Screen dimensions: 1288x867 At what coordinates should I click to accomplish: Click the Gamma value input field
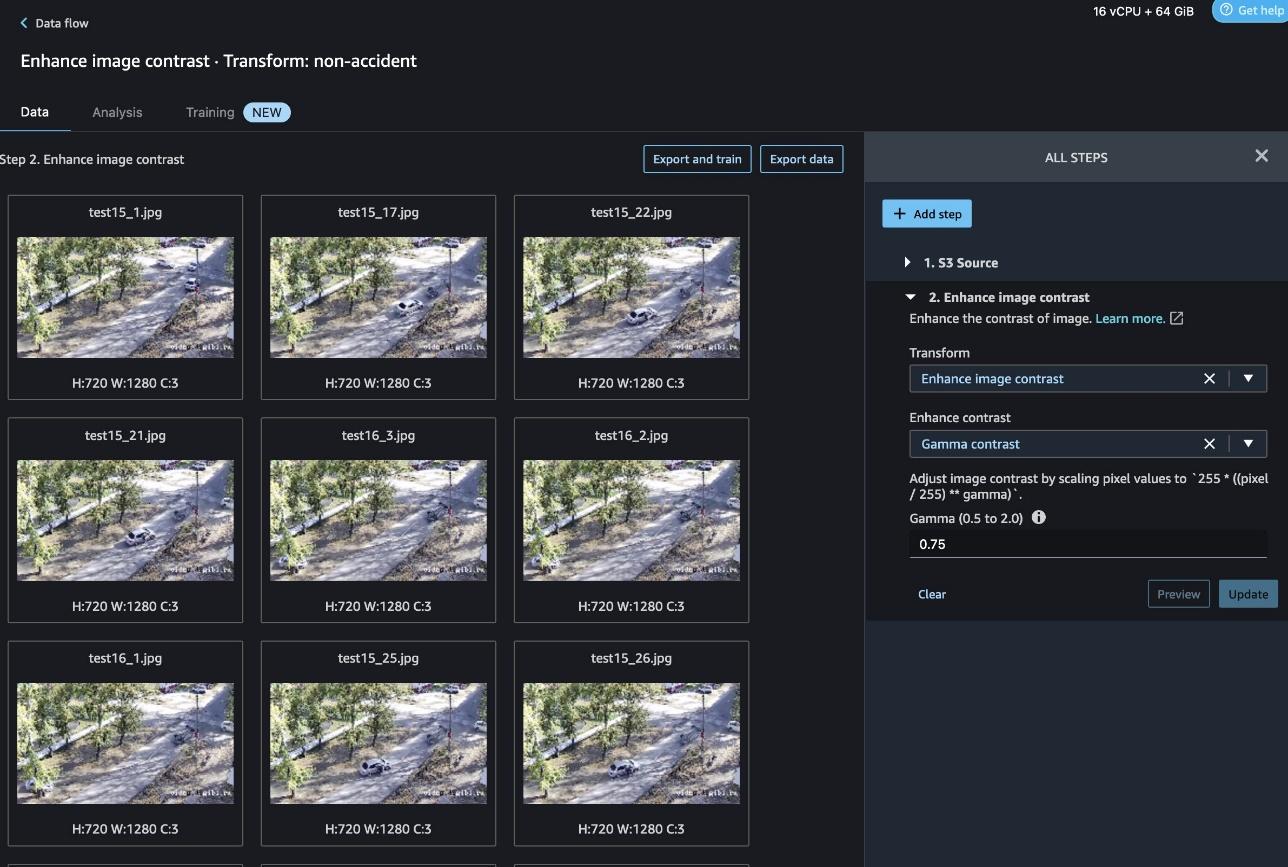coord(1087,544)
